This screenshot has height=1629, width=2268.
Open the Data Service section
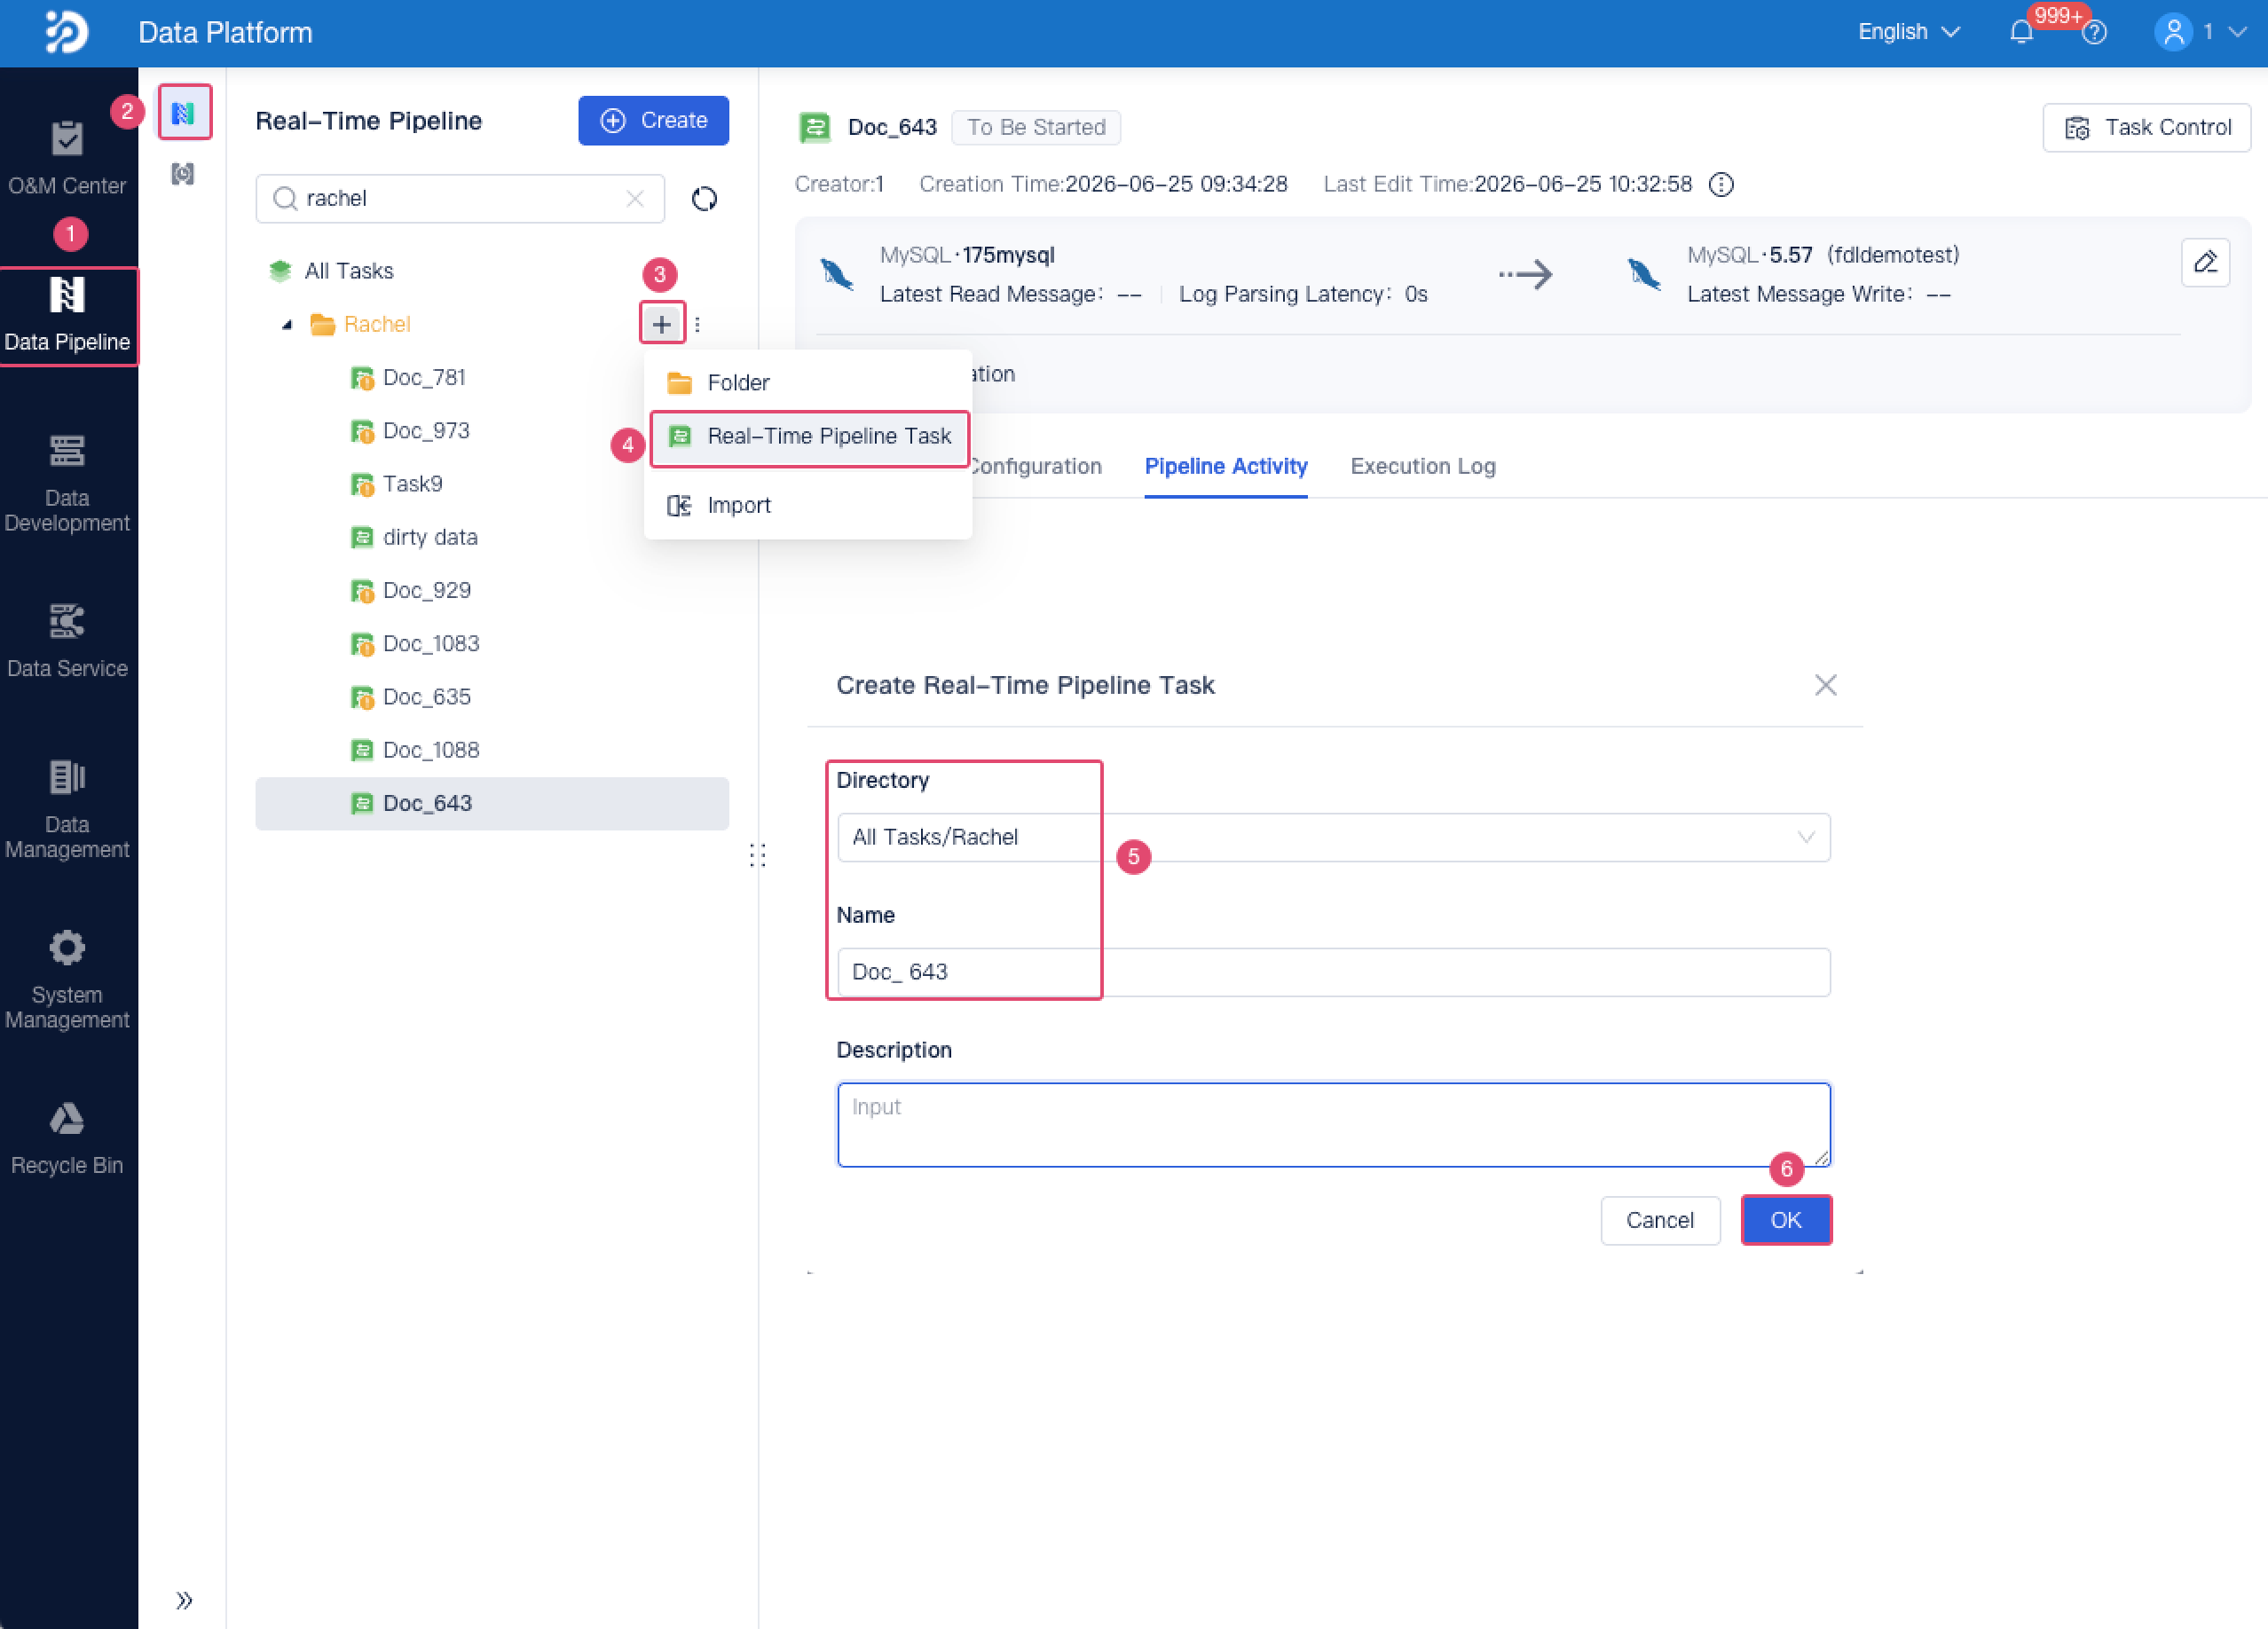pyautogui.click(x=67, y=641)
